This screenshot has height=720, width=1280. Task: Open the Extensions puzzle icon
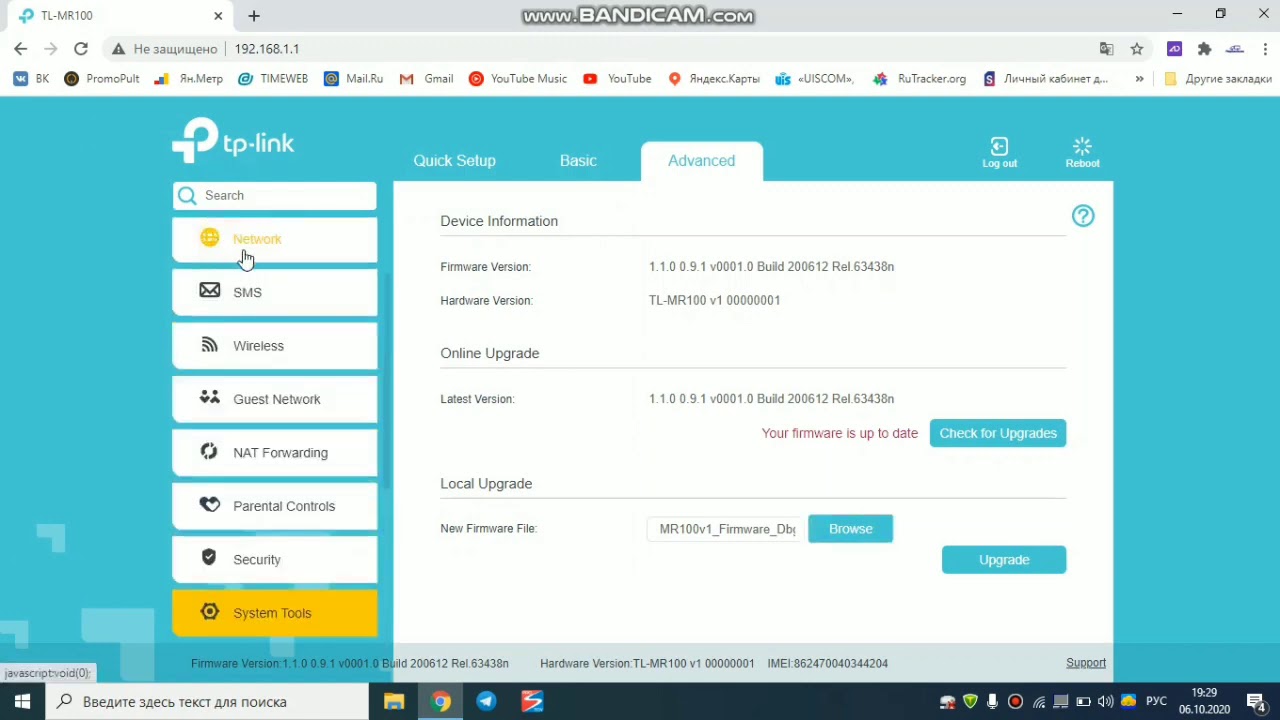click(1205, 49)
